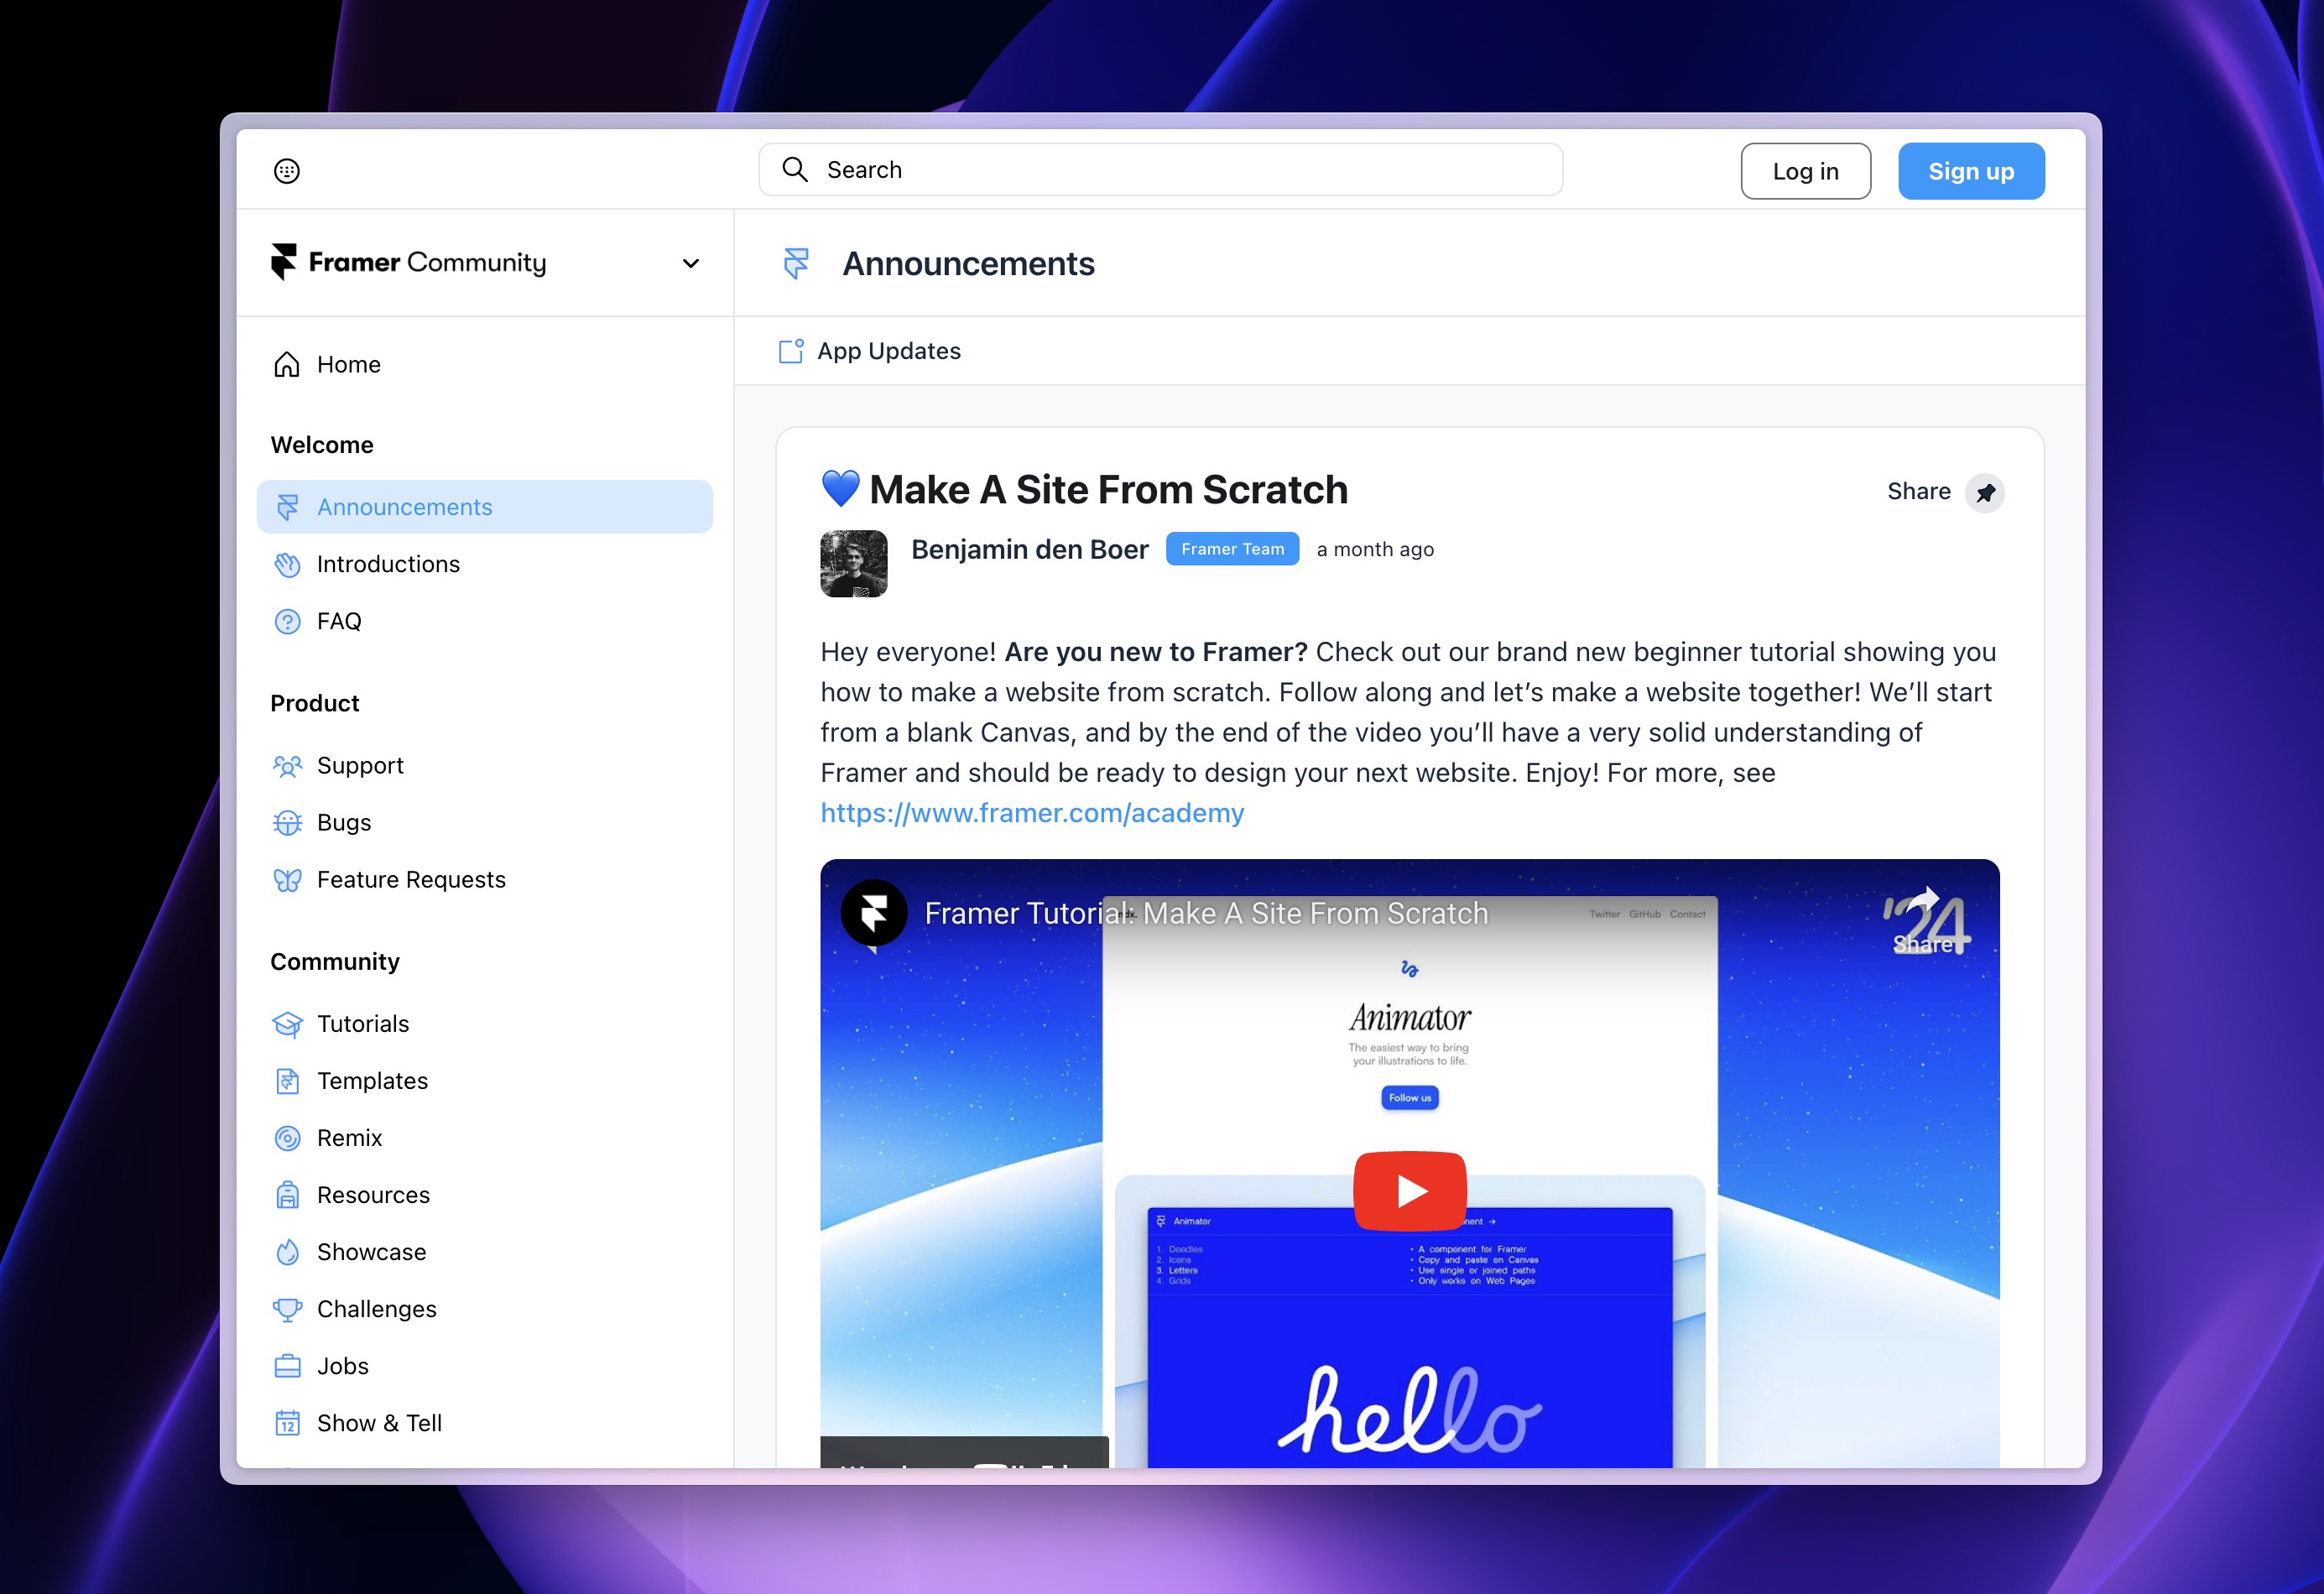Go to Home in the sidebar
Viewport: 2324px width, 1594px height.
[x=348, y=365]
